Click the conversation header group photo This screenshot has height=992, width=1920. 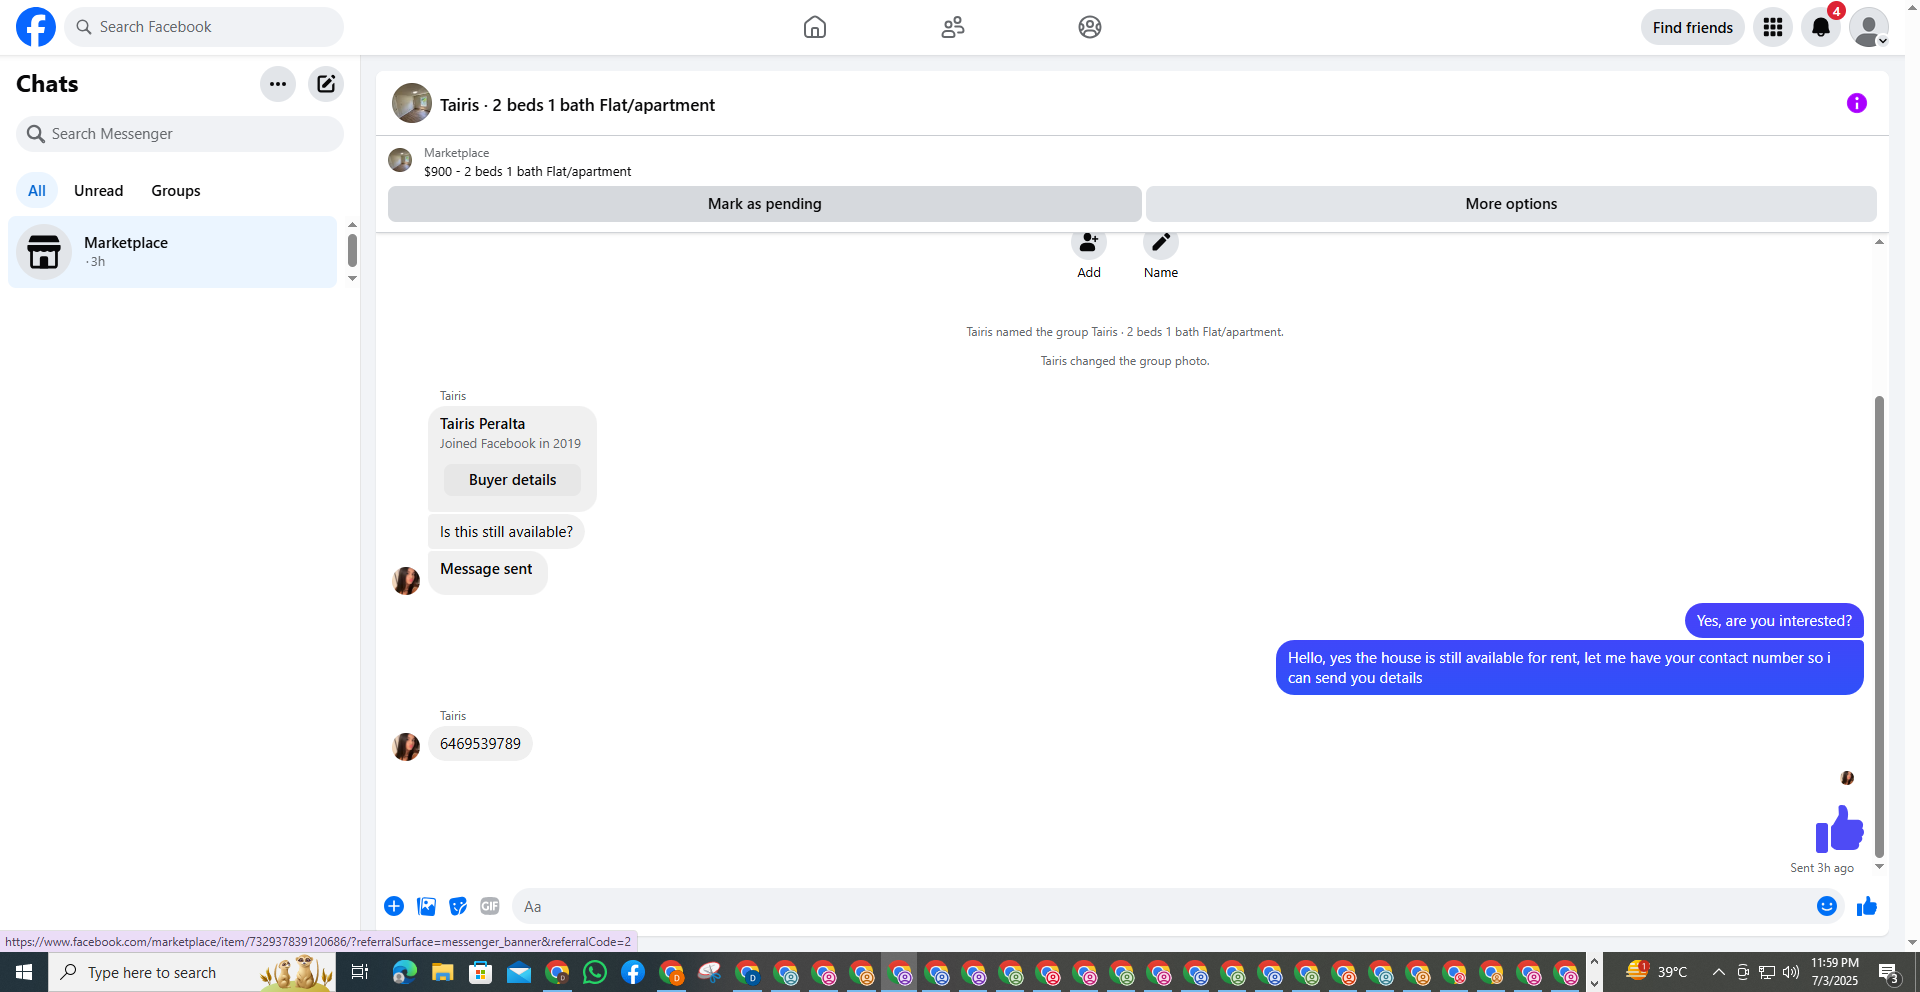click(x=412, y=103)
